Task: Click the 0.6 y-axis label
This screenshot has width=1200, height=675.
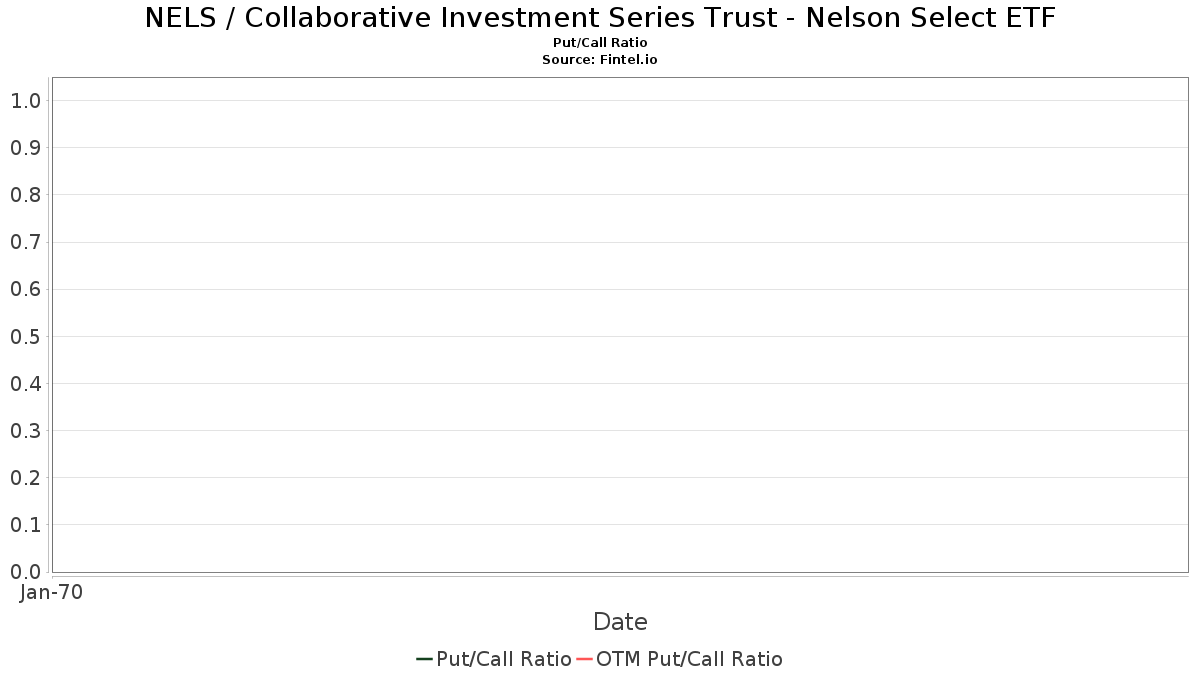Action: (25, 289)
